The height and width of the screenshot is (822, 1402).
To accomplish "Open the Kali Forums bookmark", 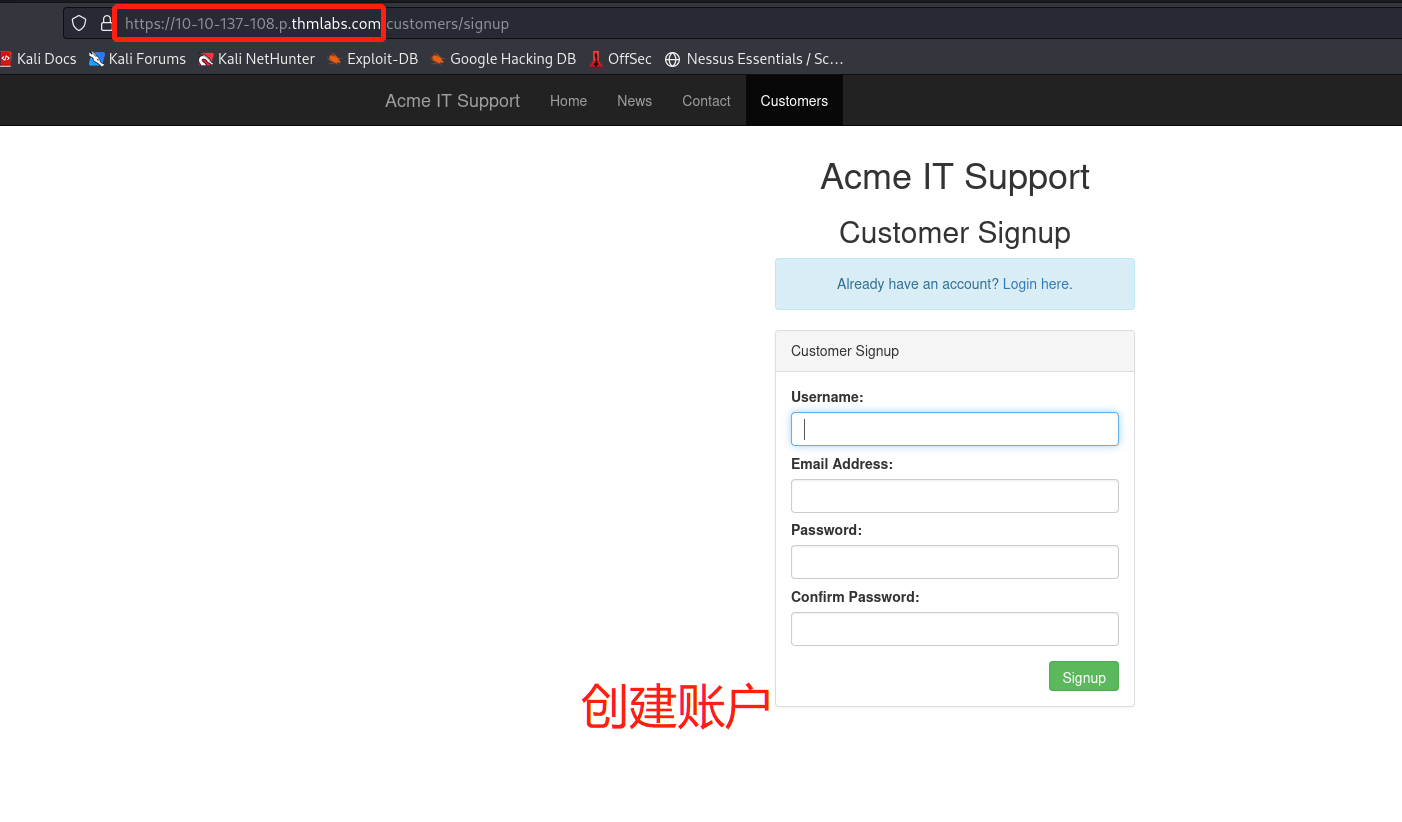I will coord(137,59).
